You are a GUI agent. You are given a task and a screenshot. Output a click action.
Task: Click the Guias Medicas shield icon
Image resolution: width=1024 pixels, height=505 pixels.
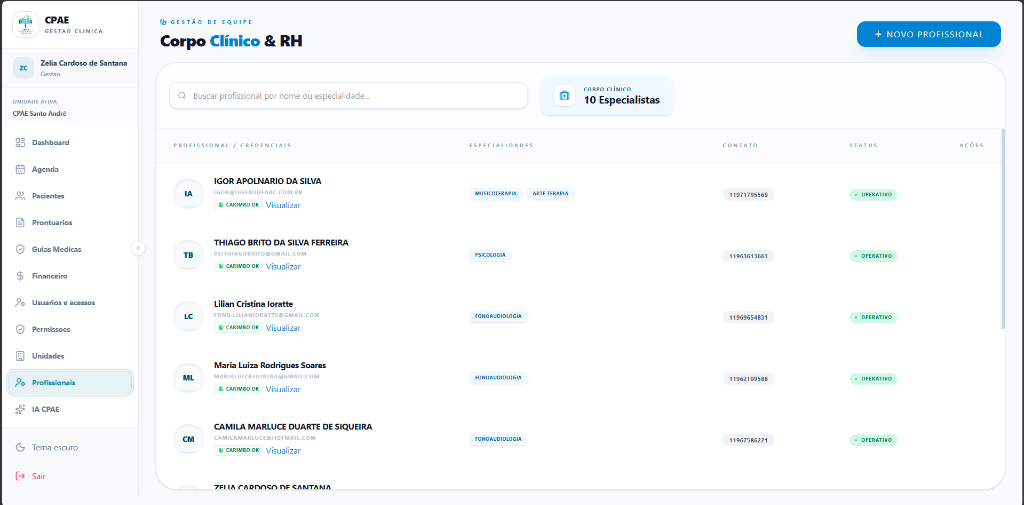point(20,250)
